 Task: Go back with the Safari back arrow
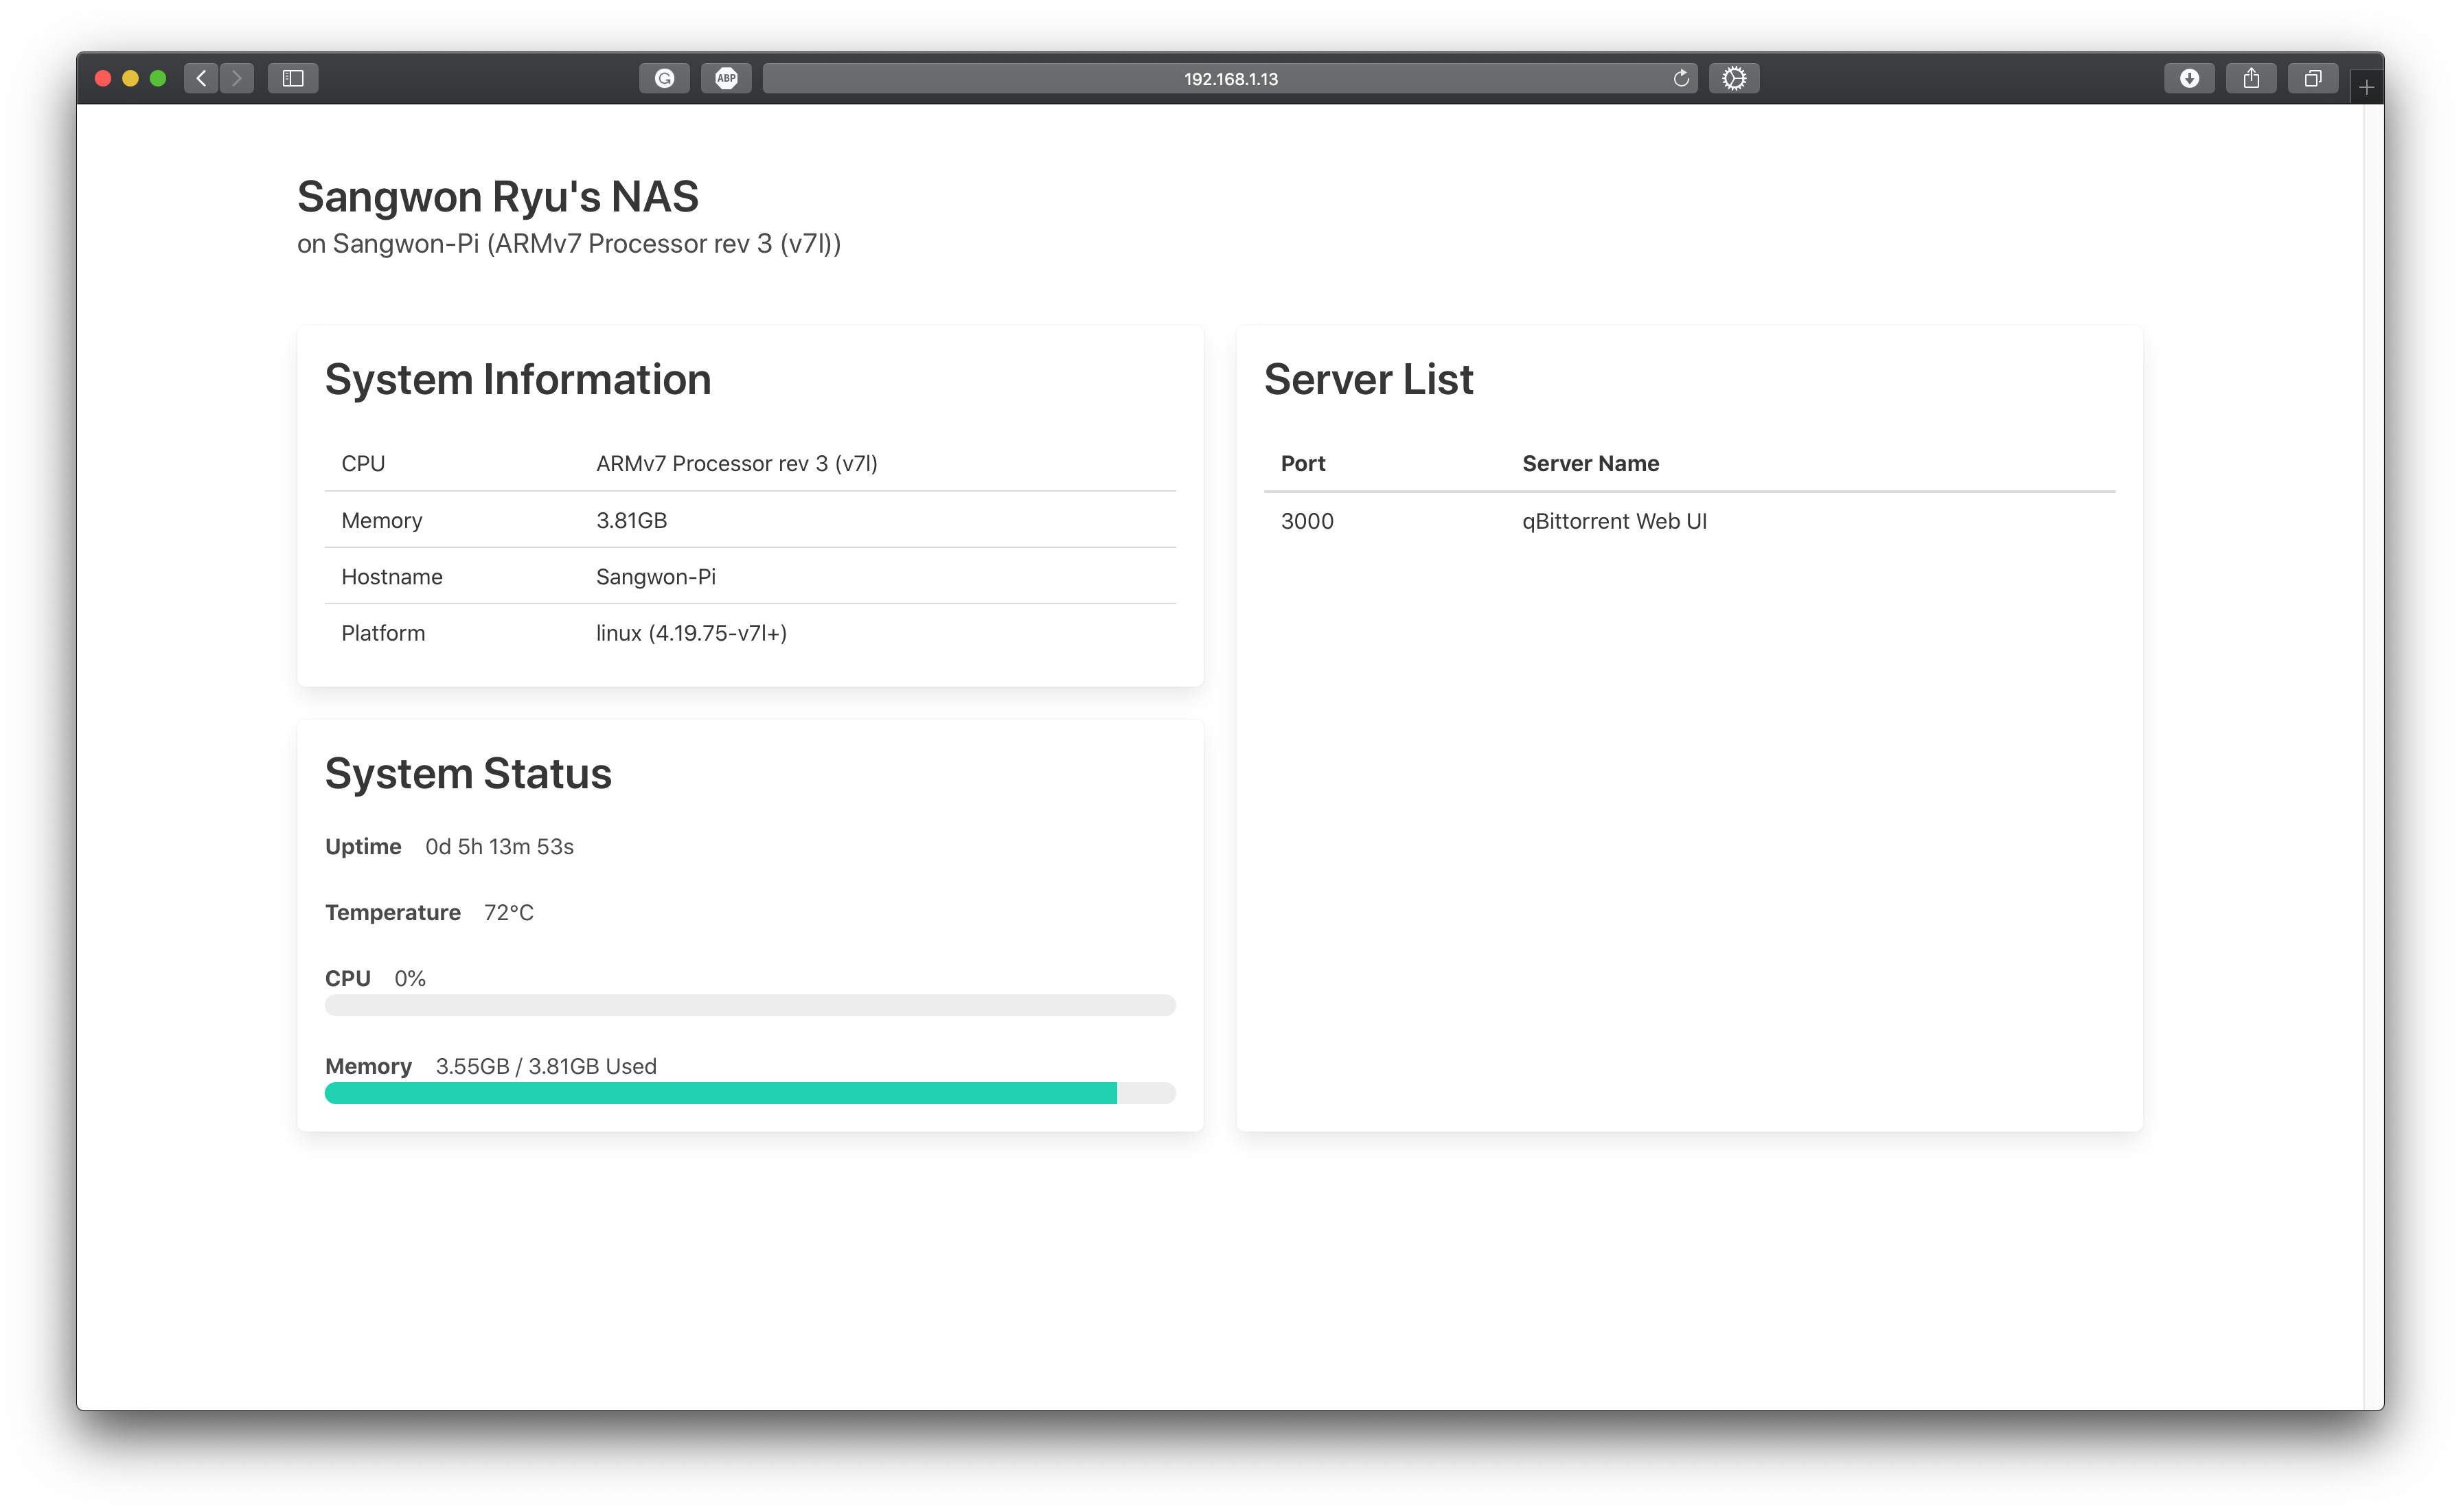coord(201,78)
